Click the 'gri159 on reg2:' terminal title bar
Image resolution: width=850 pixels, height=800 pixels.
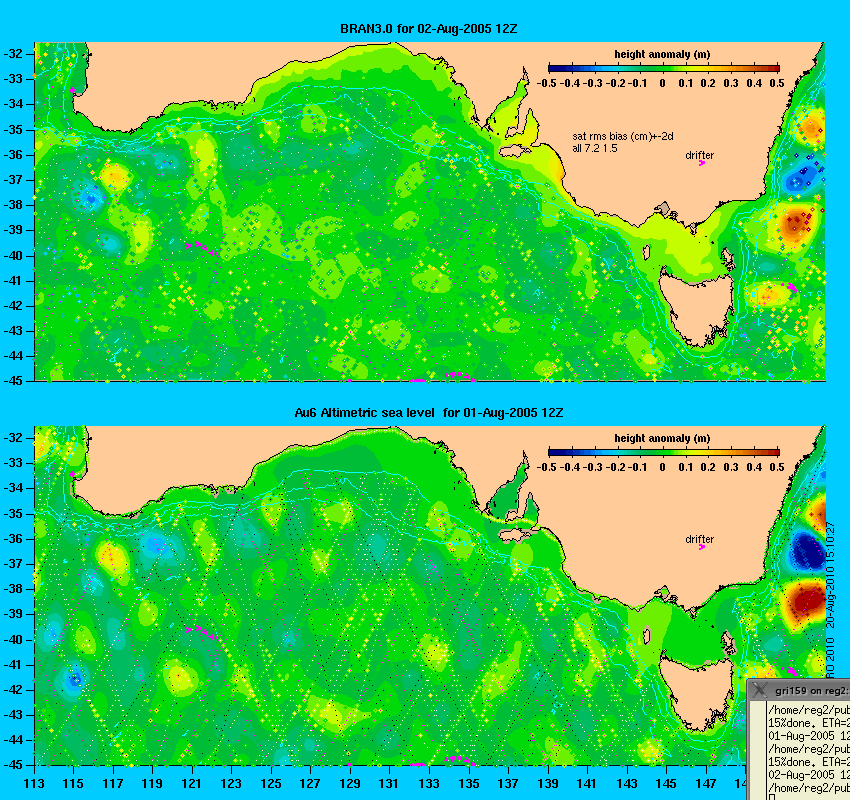point(800,690)
